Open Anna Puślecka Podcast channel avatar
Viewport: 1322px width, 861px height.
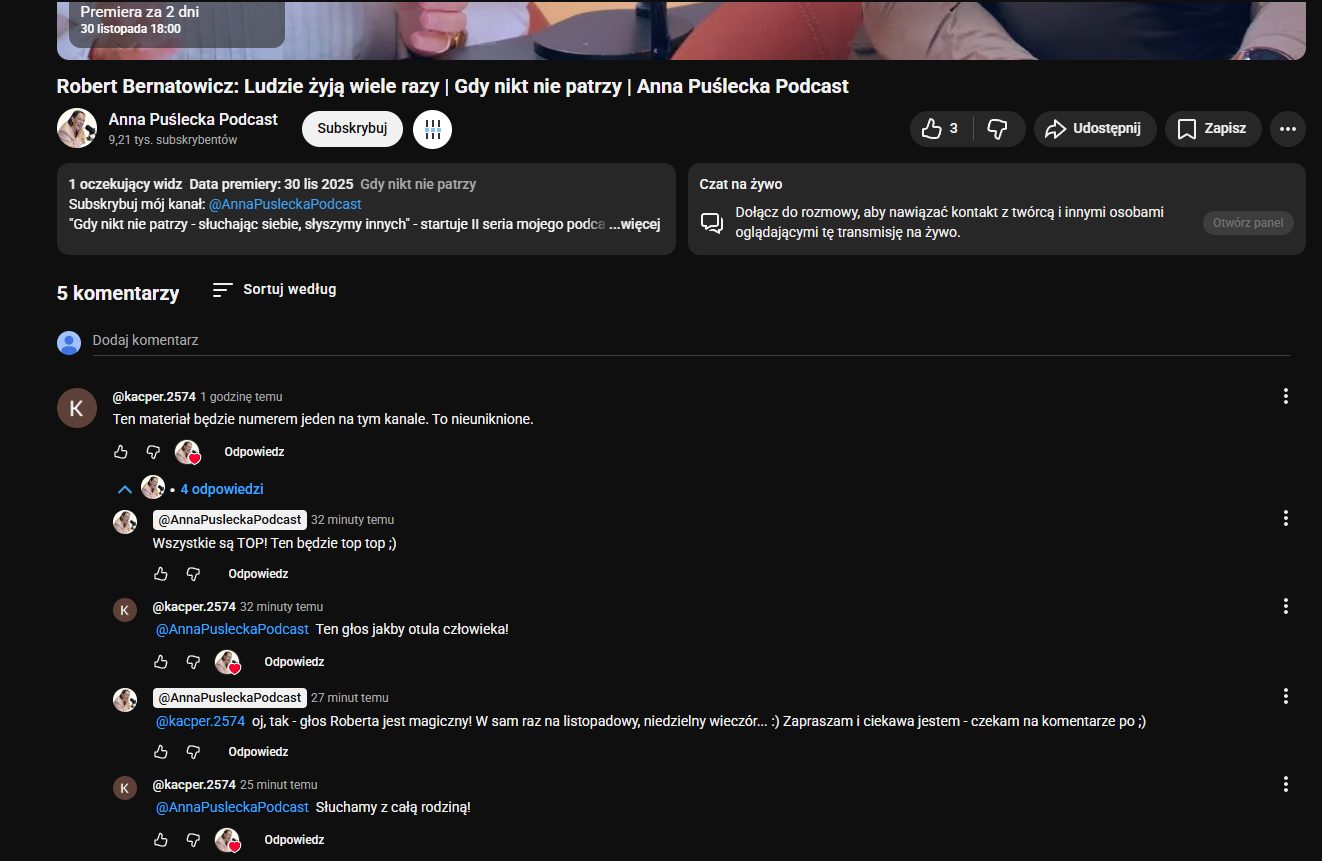coord(77,128)
